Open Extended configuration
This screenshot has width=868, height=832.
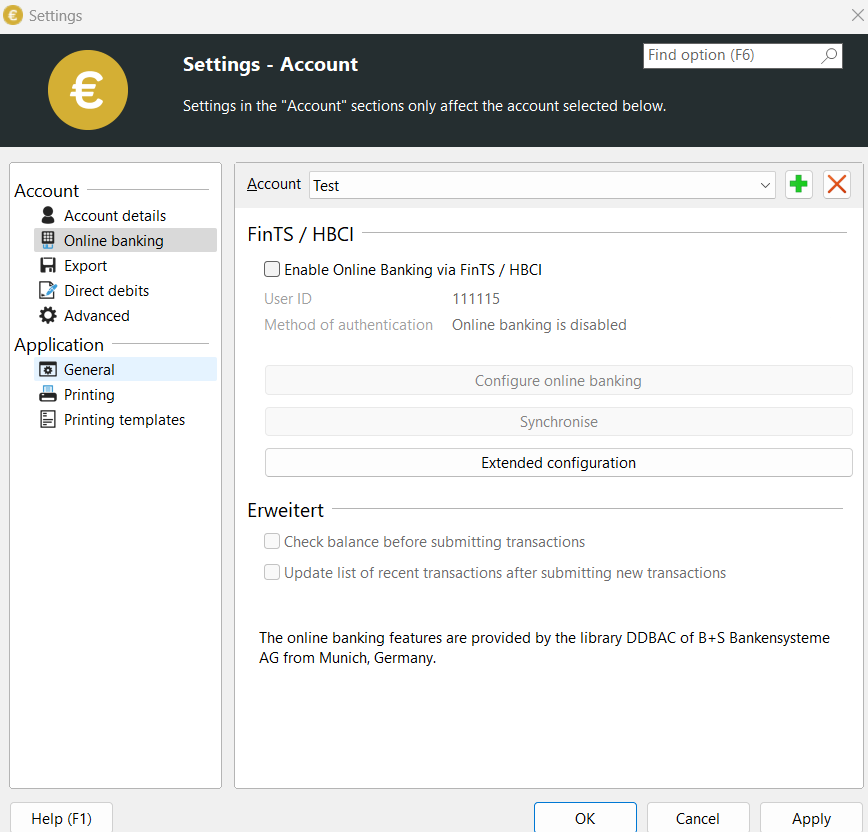click(559, 462)
